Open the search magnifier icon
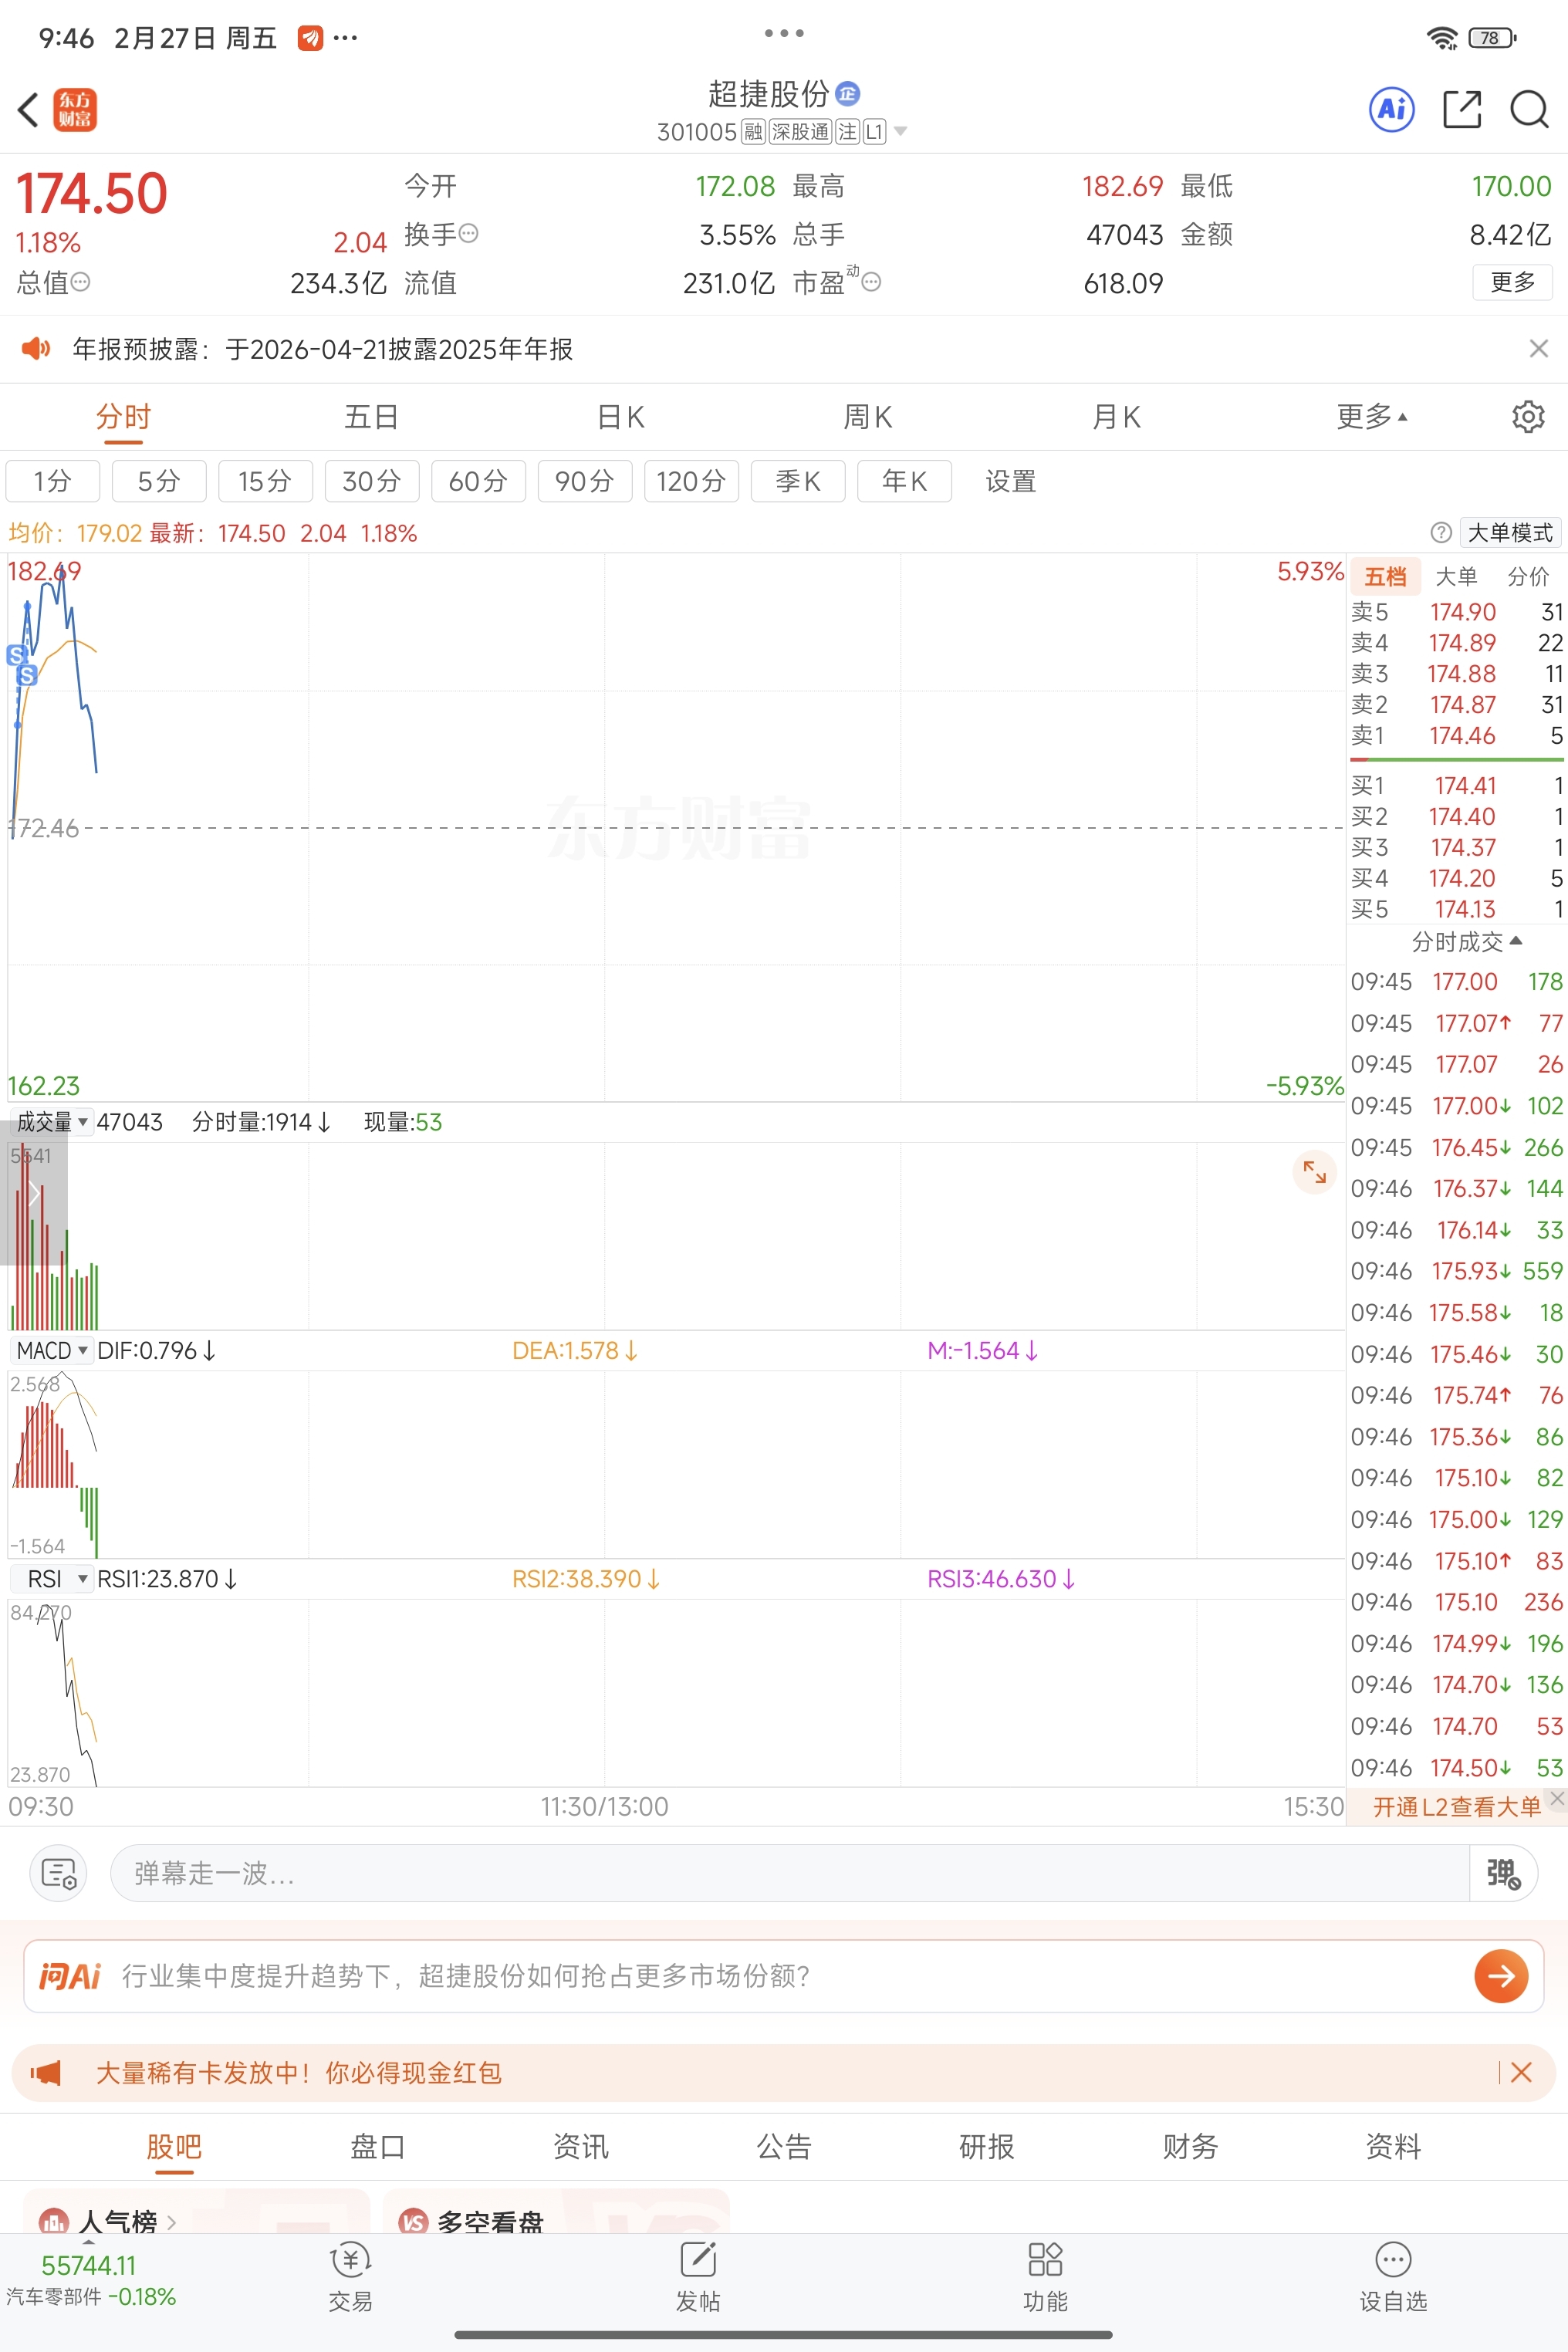The image size is (1568, 2352). click(x=1528, y=109)
